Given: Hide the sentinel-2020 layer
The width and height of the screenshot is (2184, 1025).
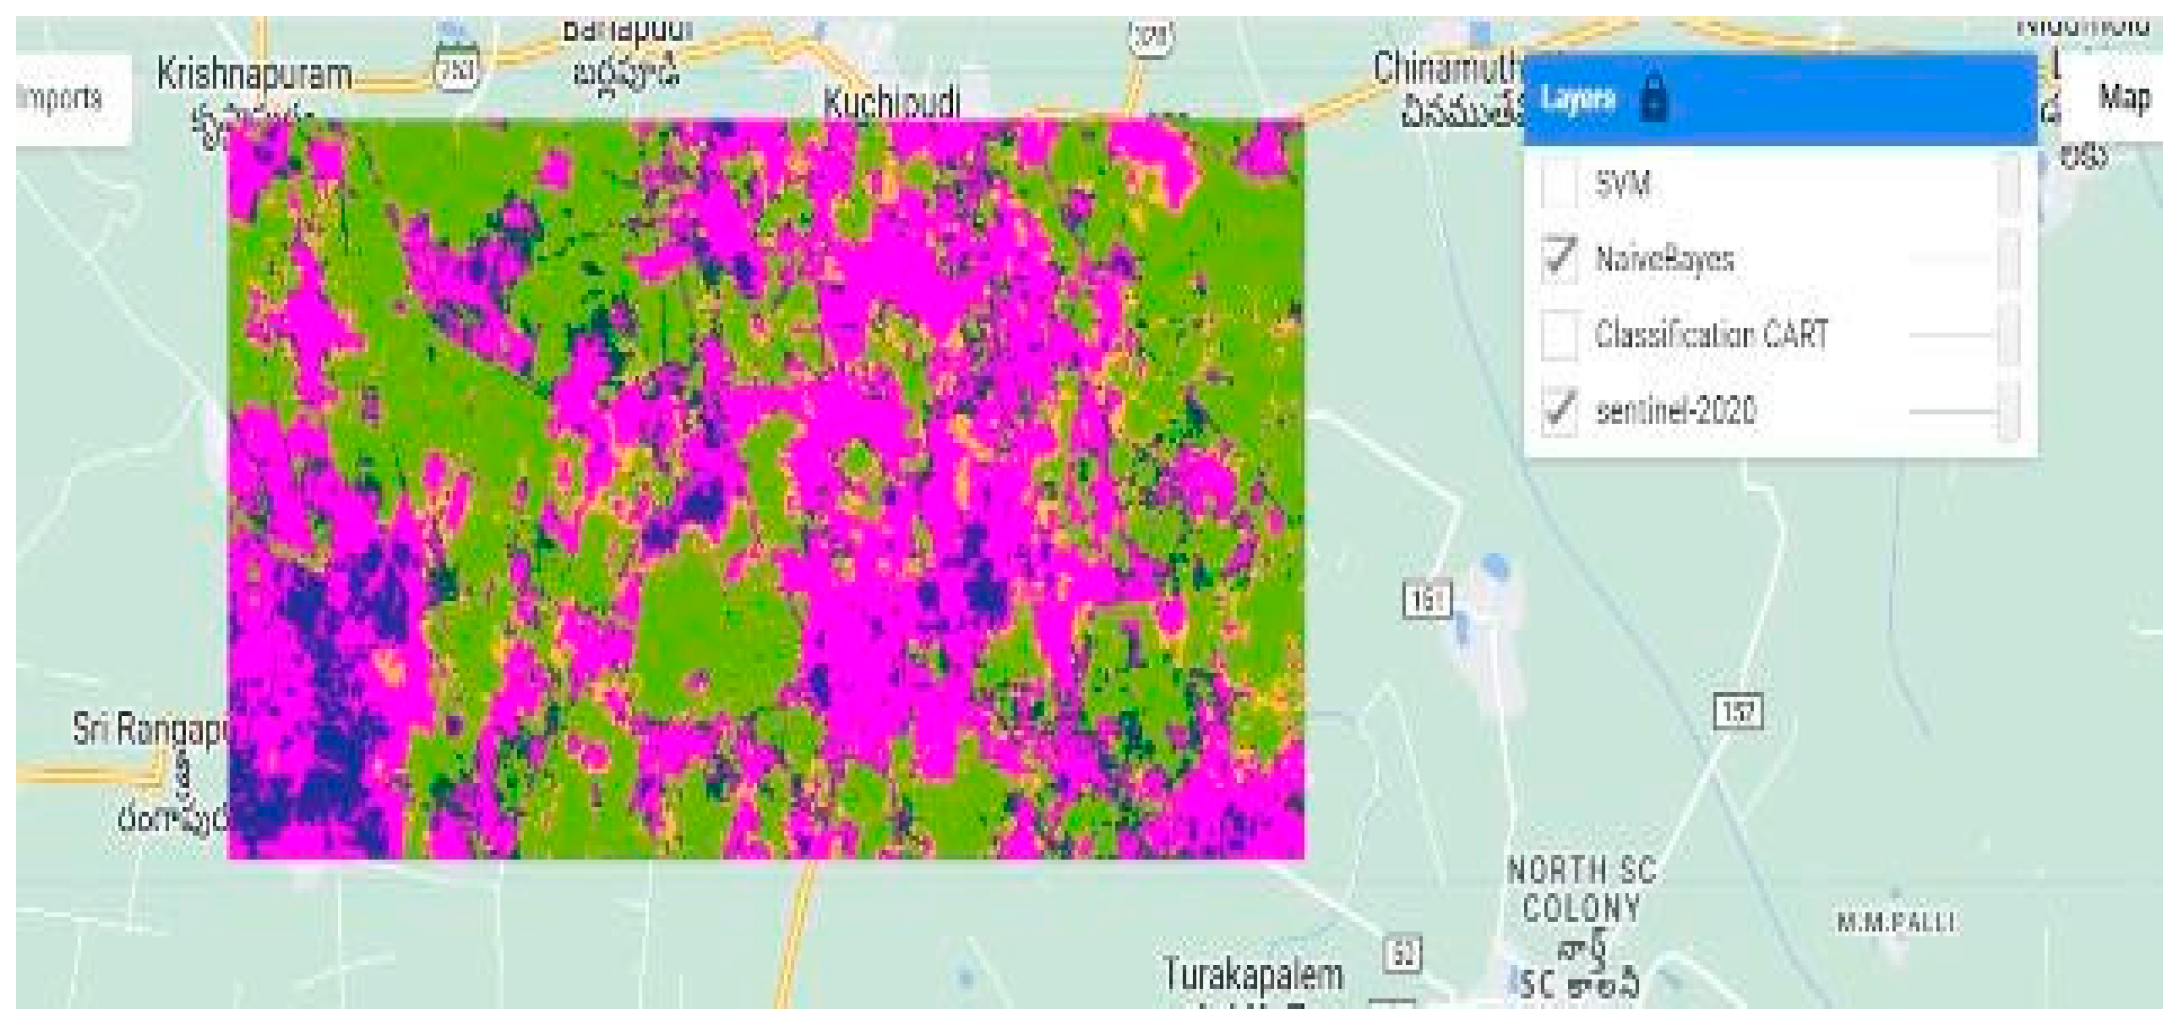Looking at the screenshot, I should (x=1559, y=410).
